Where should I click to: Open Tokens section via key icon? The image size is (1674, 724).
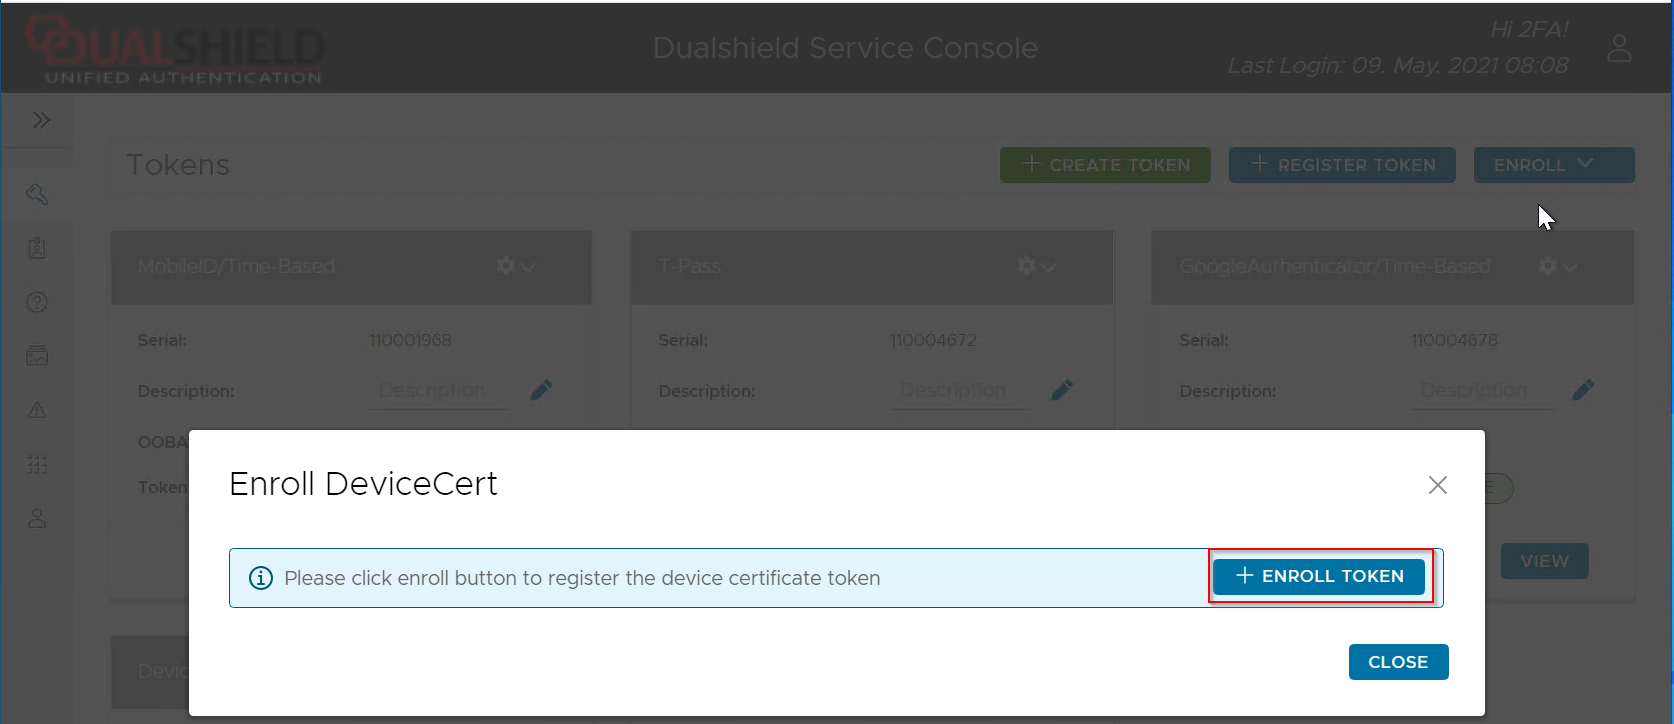(37, 194)
